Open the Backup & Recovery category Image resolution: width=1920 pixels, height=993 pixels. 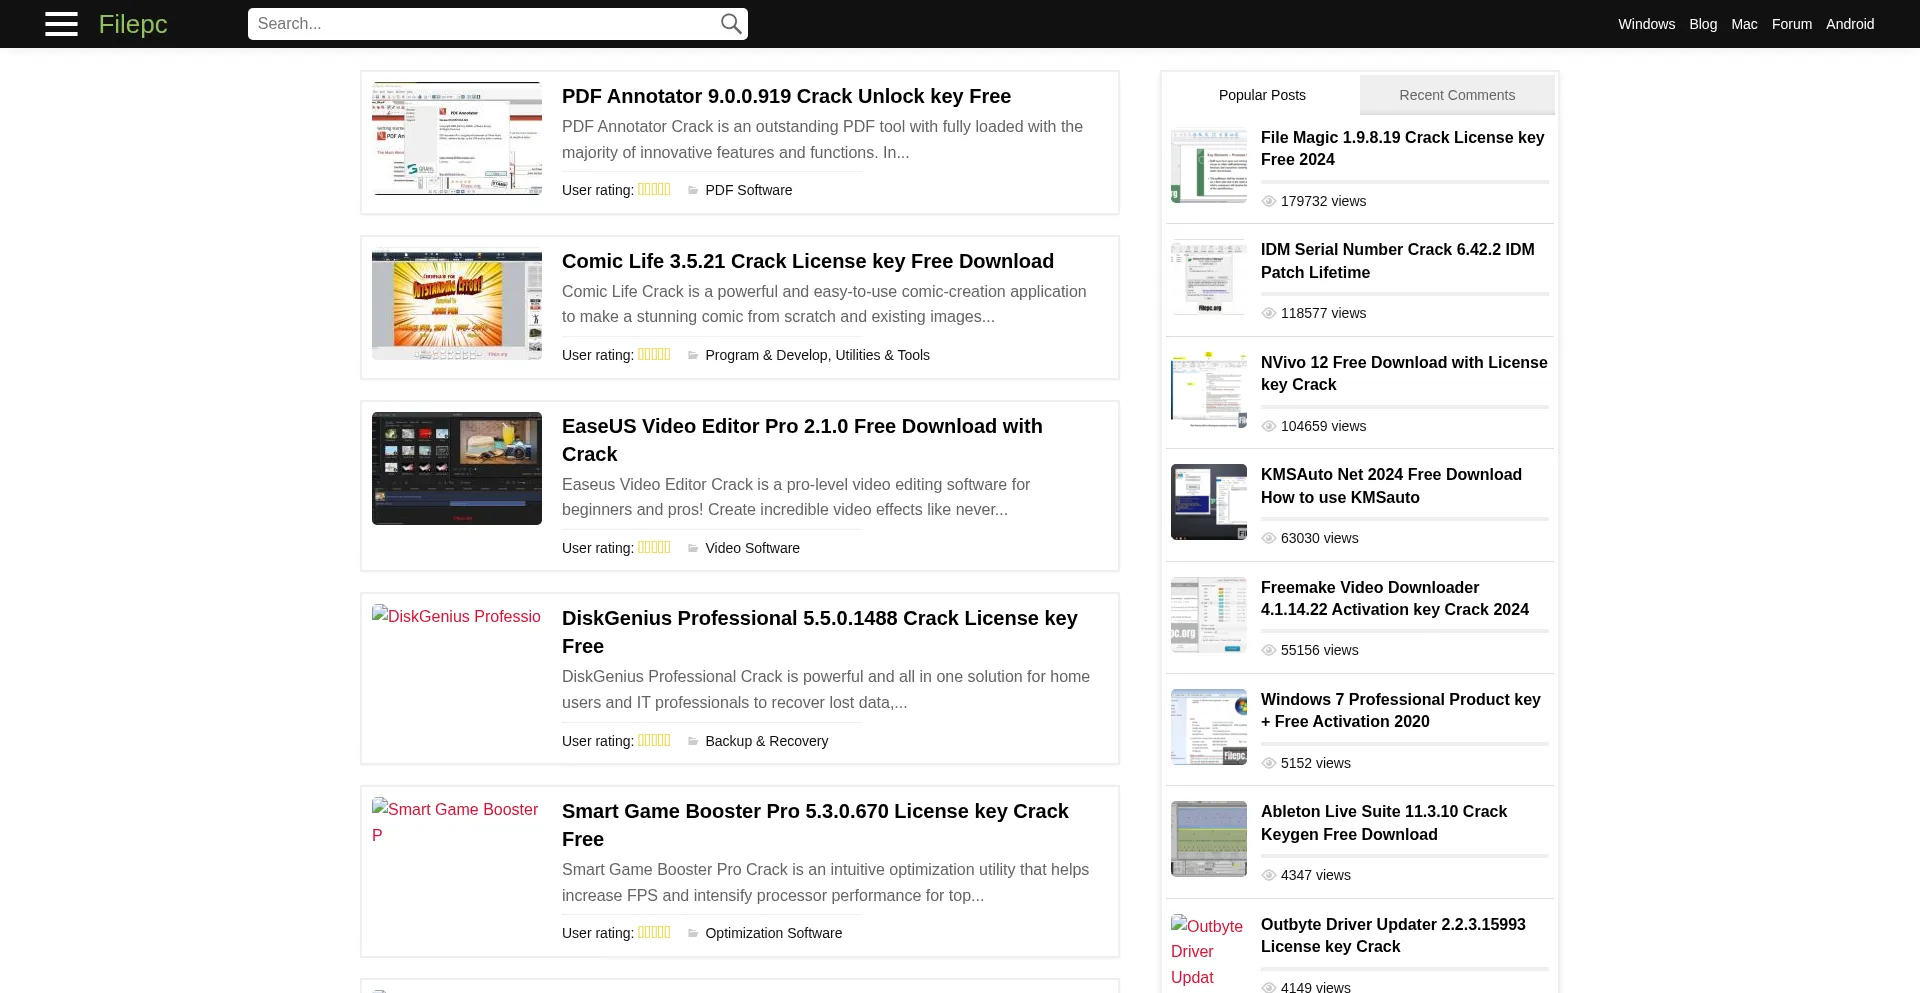[766, 741]
